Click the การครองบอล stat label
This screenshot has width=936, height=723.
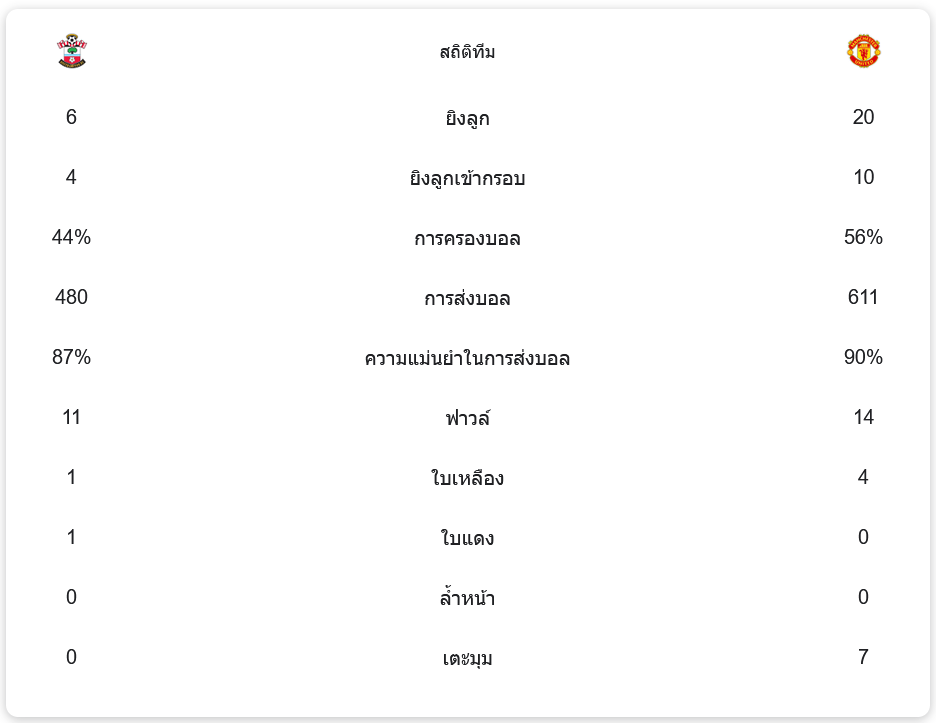pyautogui.click(x=467, y=239)
